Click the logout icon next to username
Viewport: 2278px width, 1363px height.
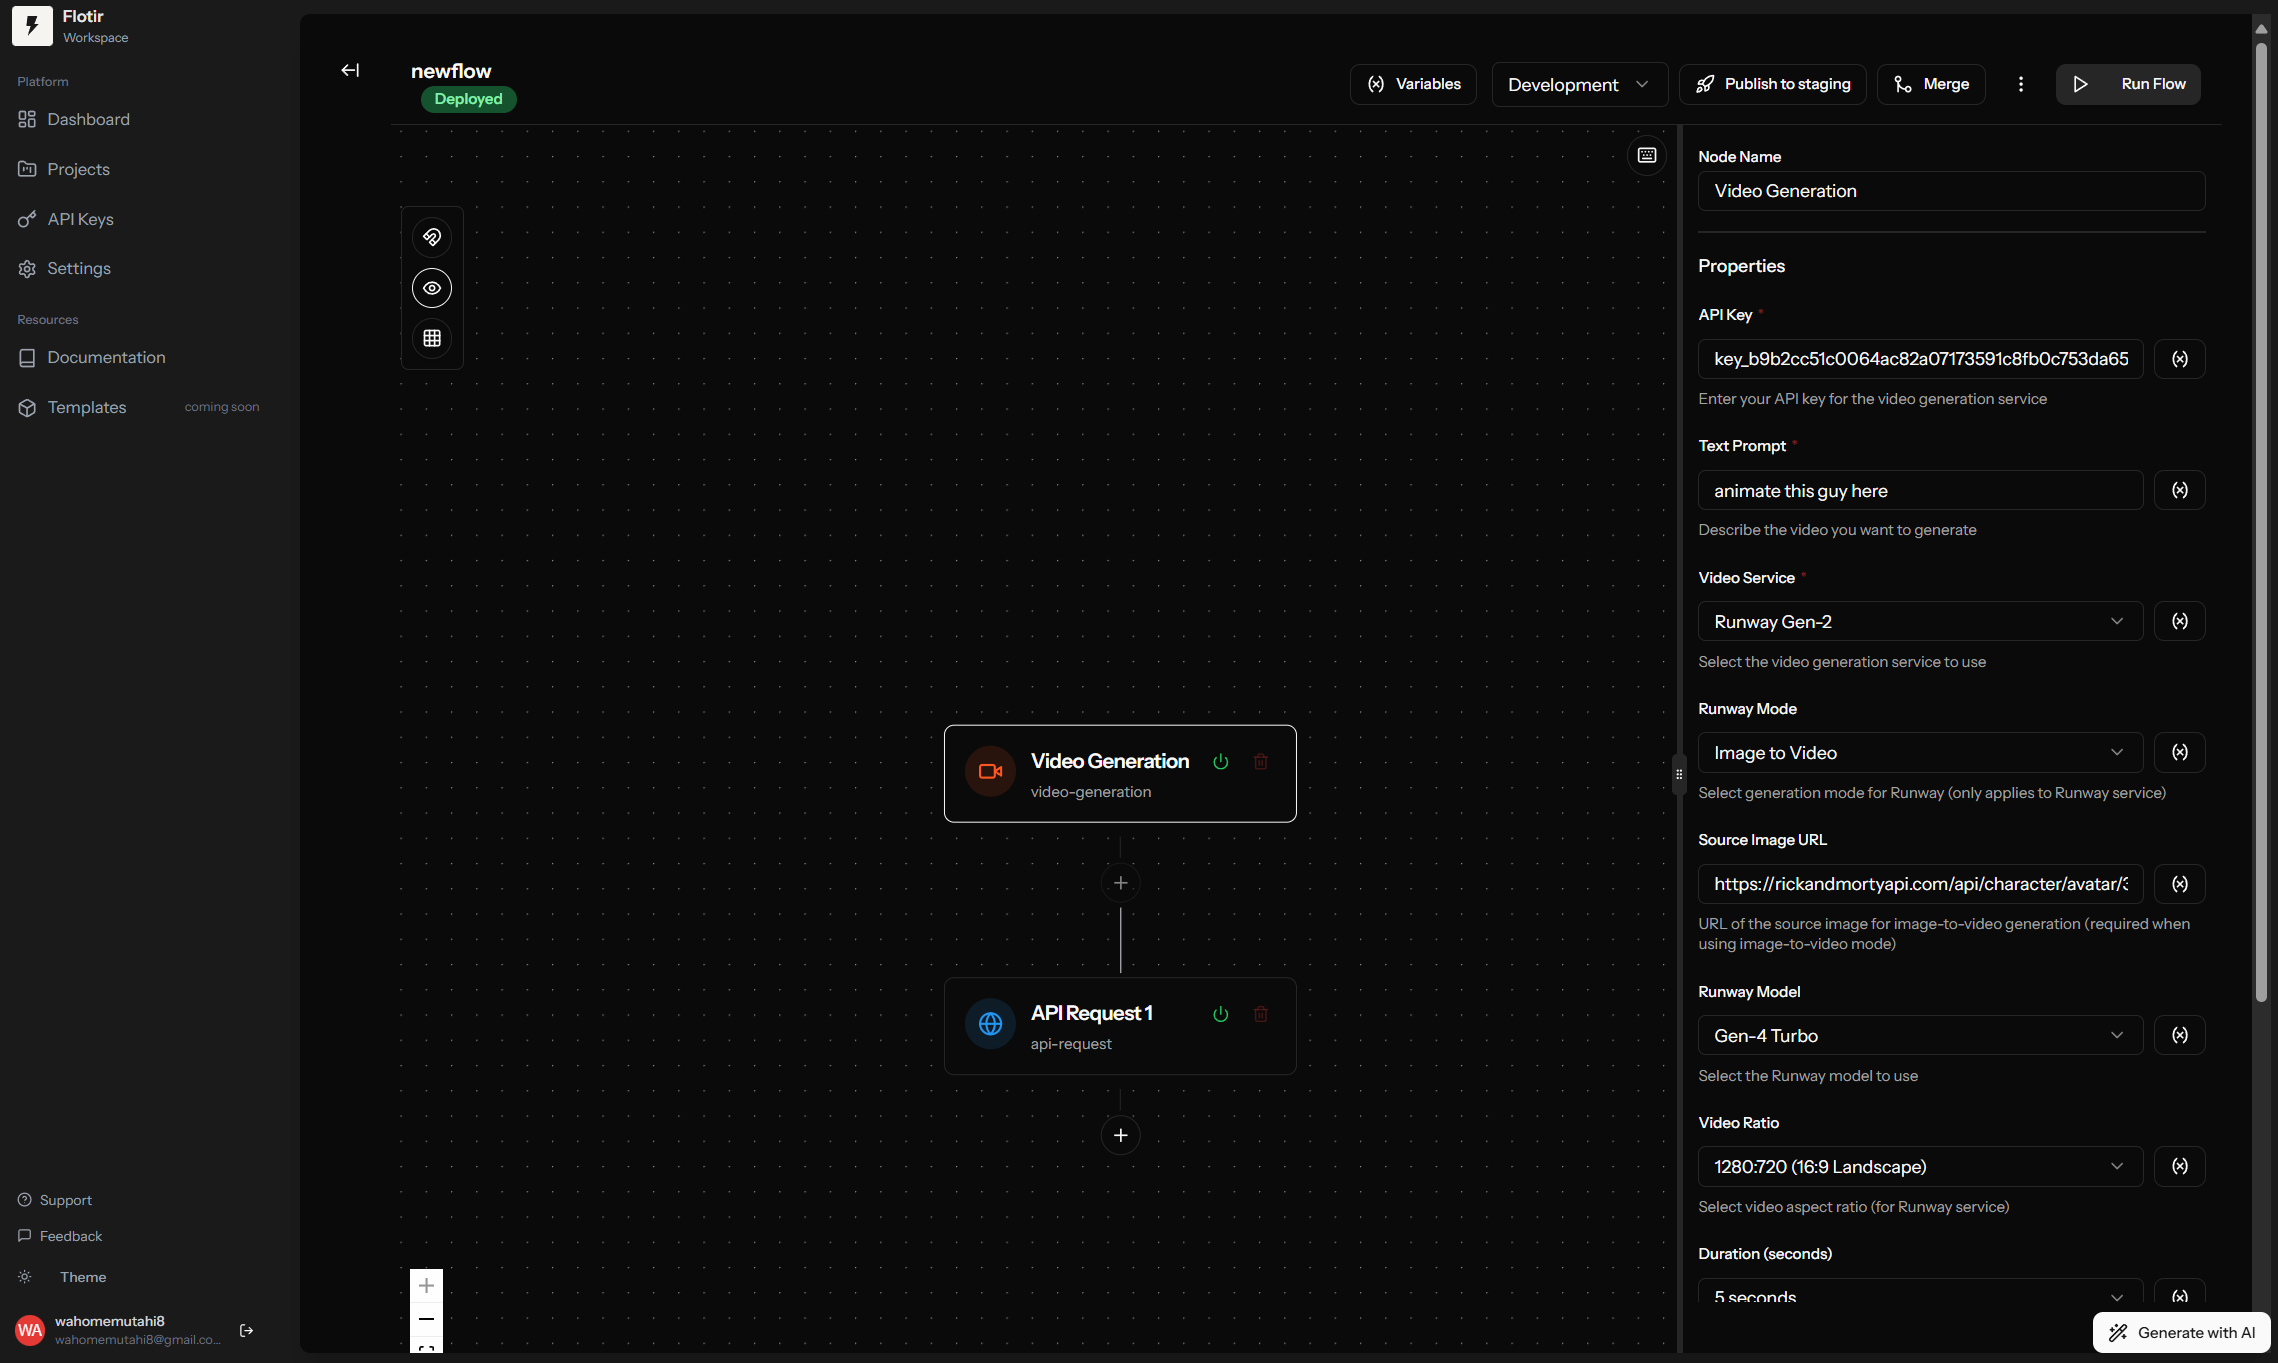(247, 1330)
